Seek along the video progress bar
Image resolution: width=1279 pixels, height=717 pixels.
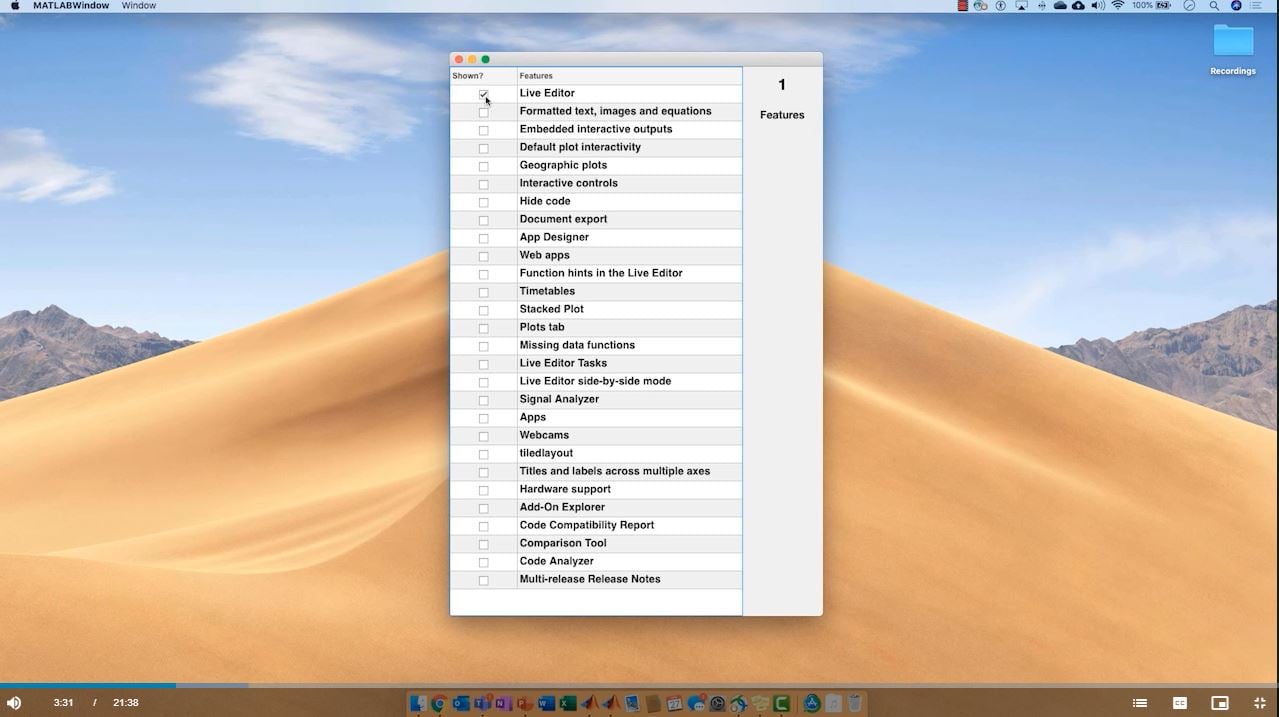639,686
